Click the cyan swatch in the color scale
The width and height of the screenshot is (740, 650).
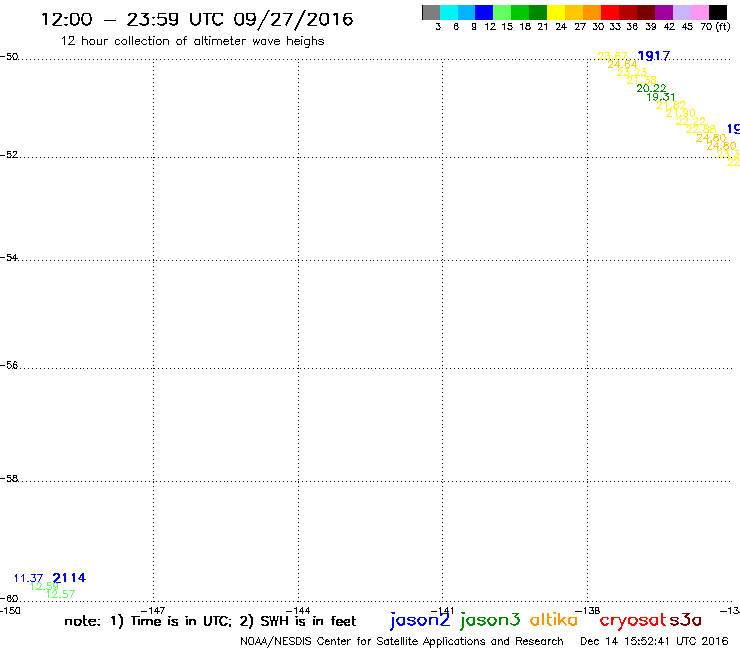point(449,12)
